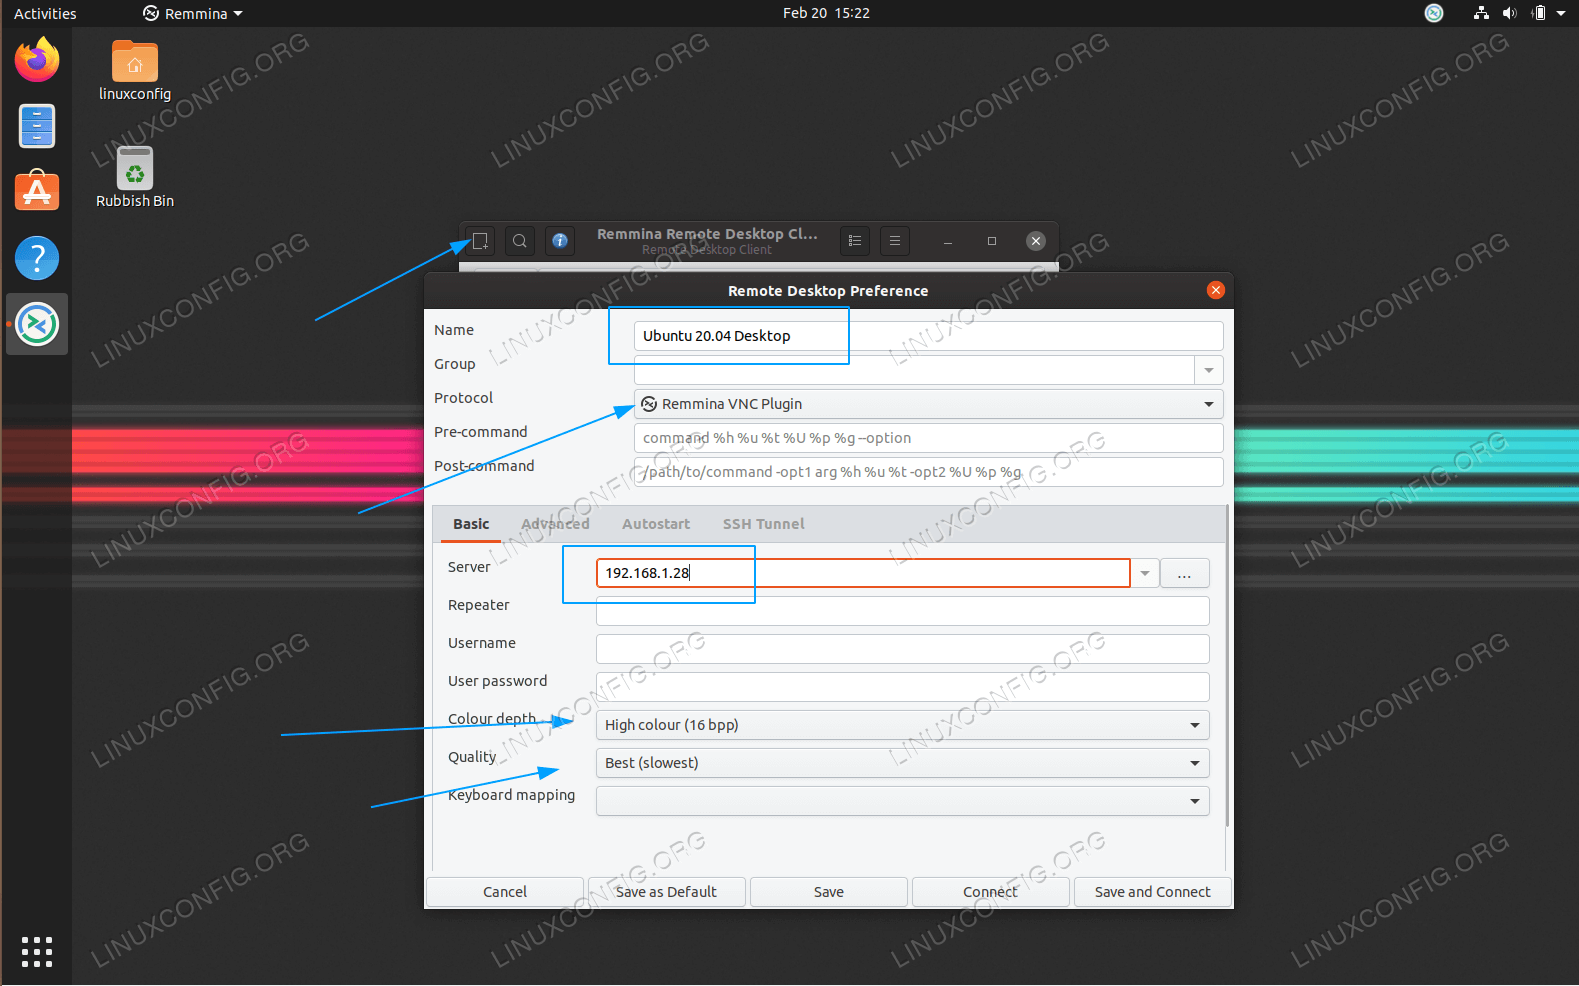1579x986 pixels.
Task: Open the linuxconfig home folder icon
Action: click(135, 70)
